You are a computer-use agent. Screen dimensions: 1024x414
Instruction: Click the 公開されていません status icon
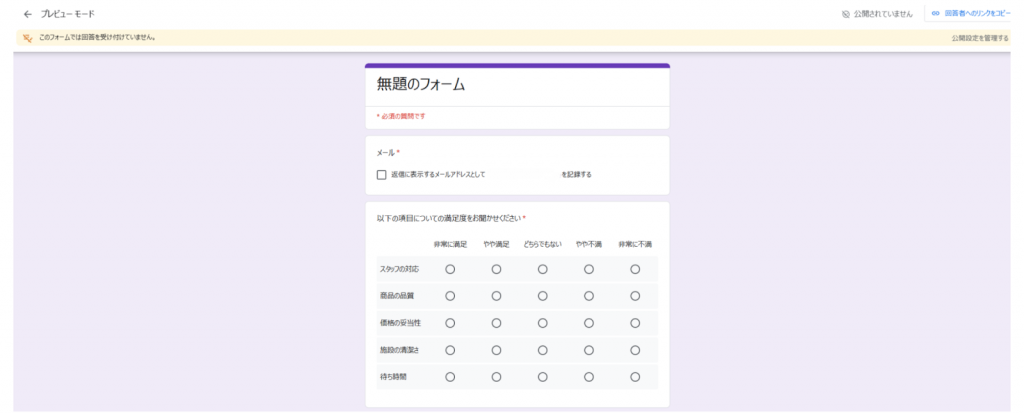tap(845, 15)
